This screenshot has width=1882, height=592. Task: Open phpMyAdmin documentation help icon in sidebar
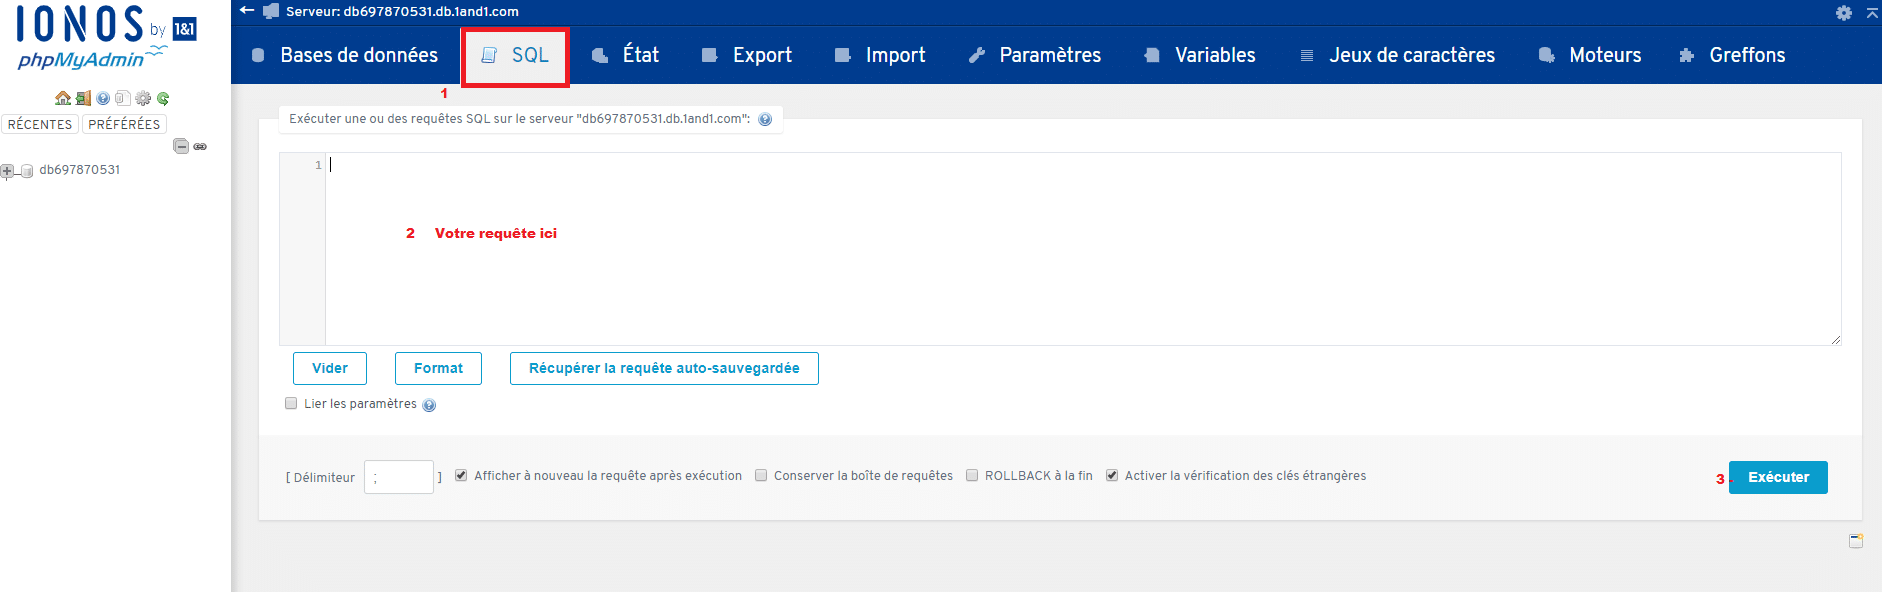[103, 98]
